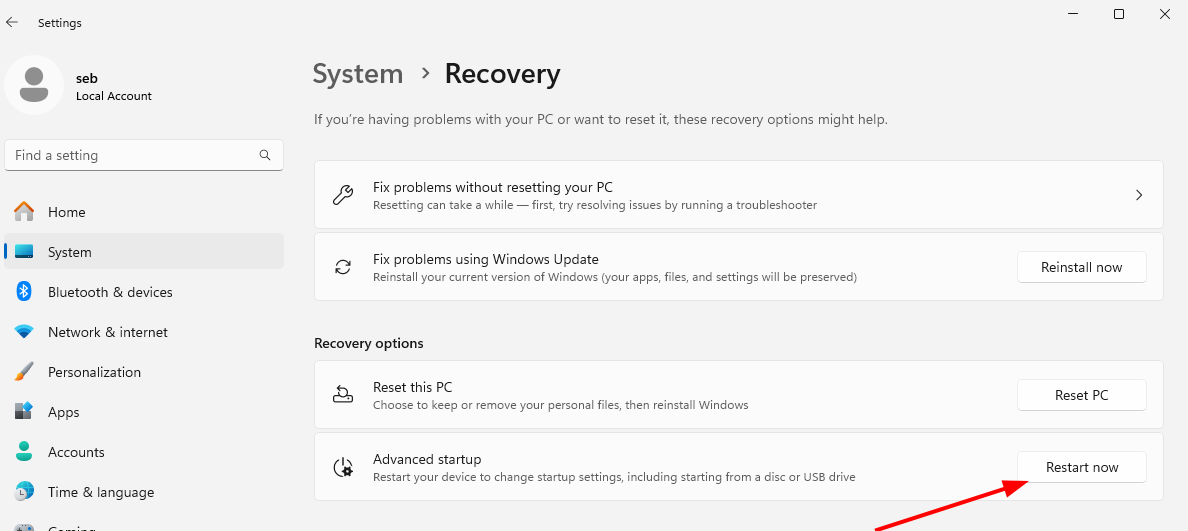Open Network & internet settings
Viewport: 1188px width, 531px height.
click(x=107, y=332)
